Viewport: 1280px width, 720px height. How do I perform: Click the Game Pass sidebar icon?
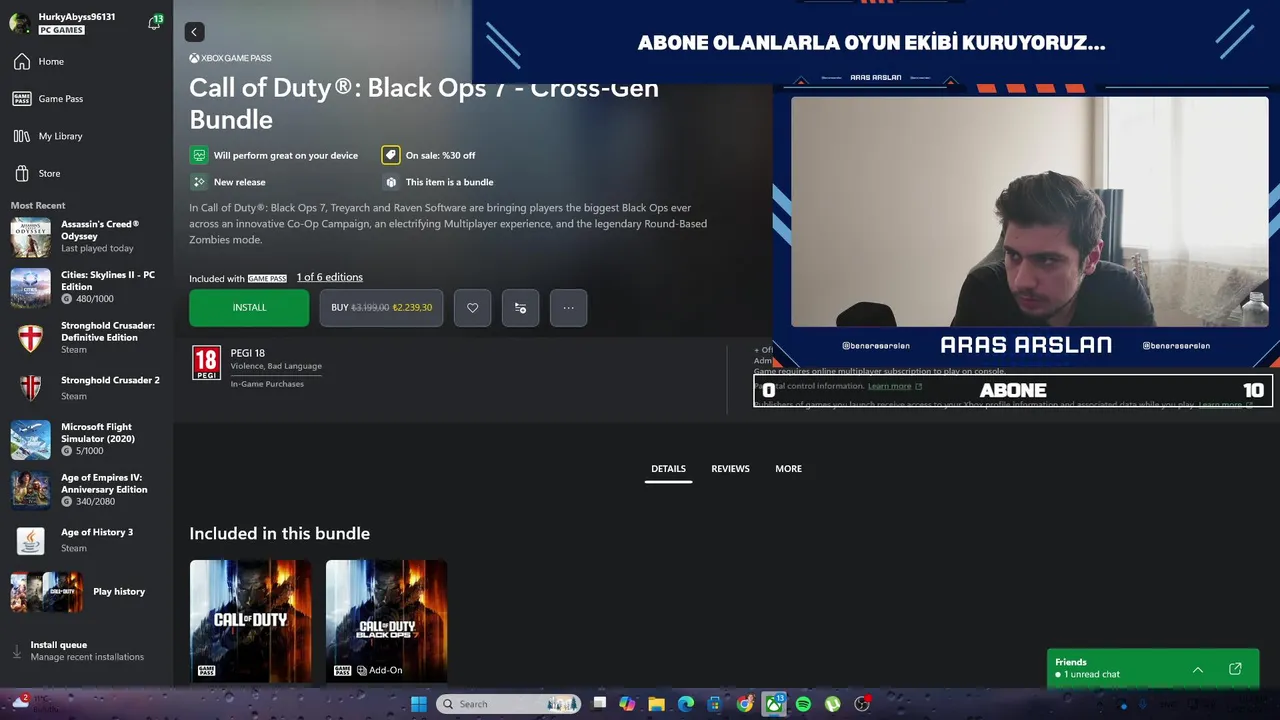pyautogui.click(x=22, y=99)
